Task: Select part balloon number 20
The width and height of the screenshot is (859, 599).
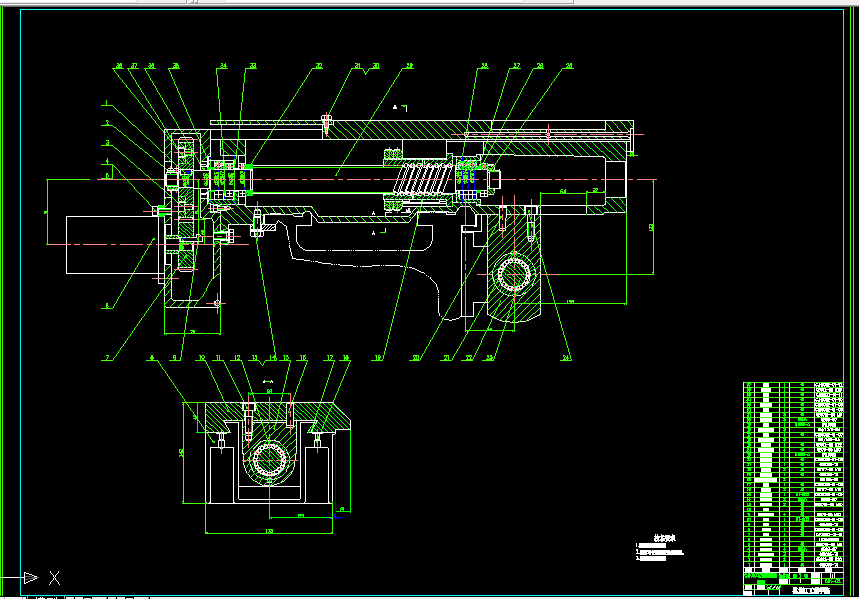Action: (416, 358)
